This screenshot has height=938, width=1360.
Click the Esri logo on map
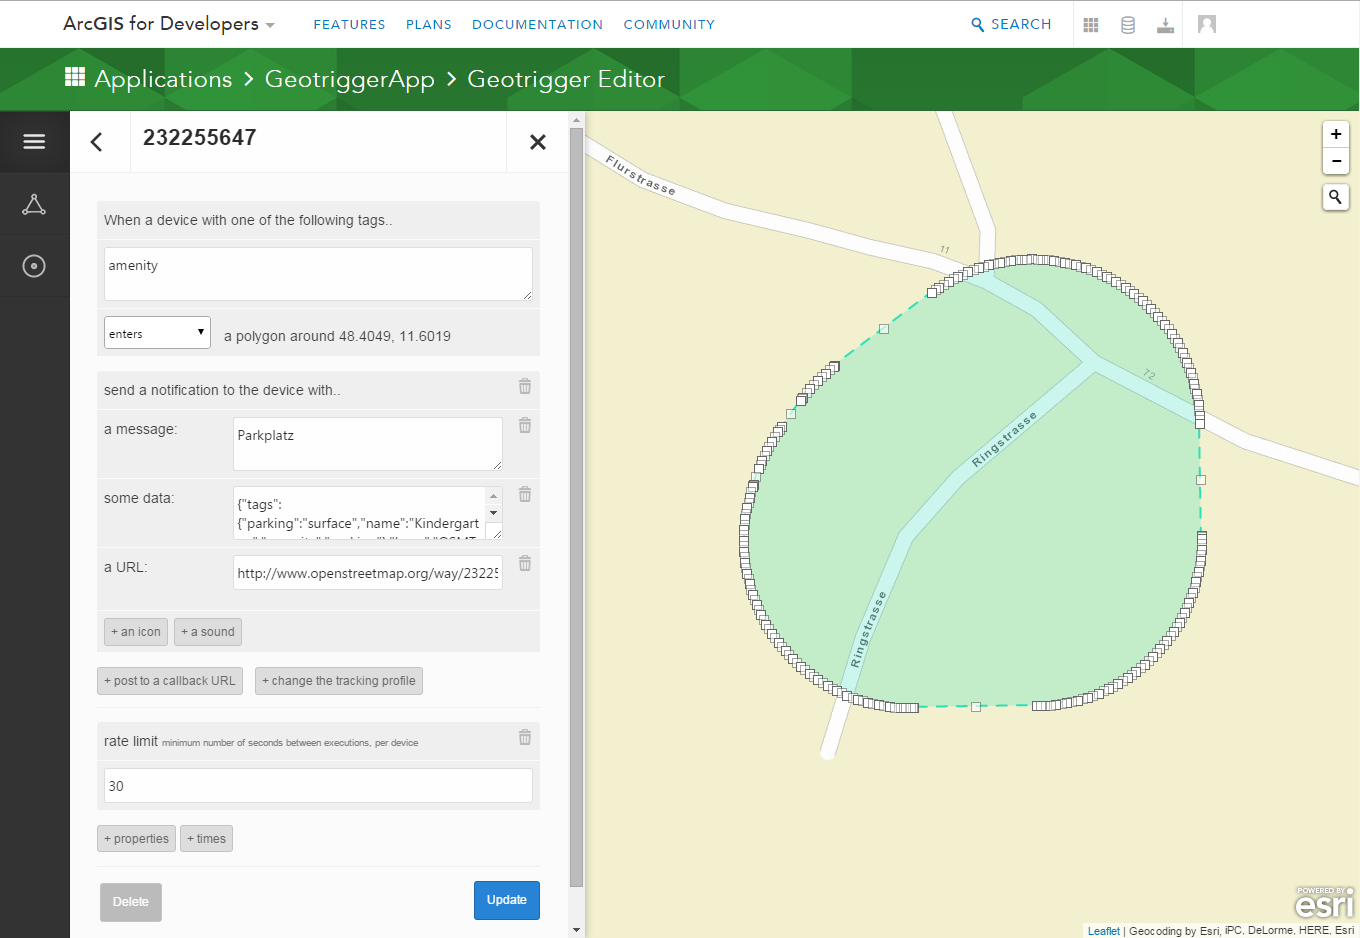pos(1325,902)
